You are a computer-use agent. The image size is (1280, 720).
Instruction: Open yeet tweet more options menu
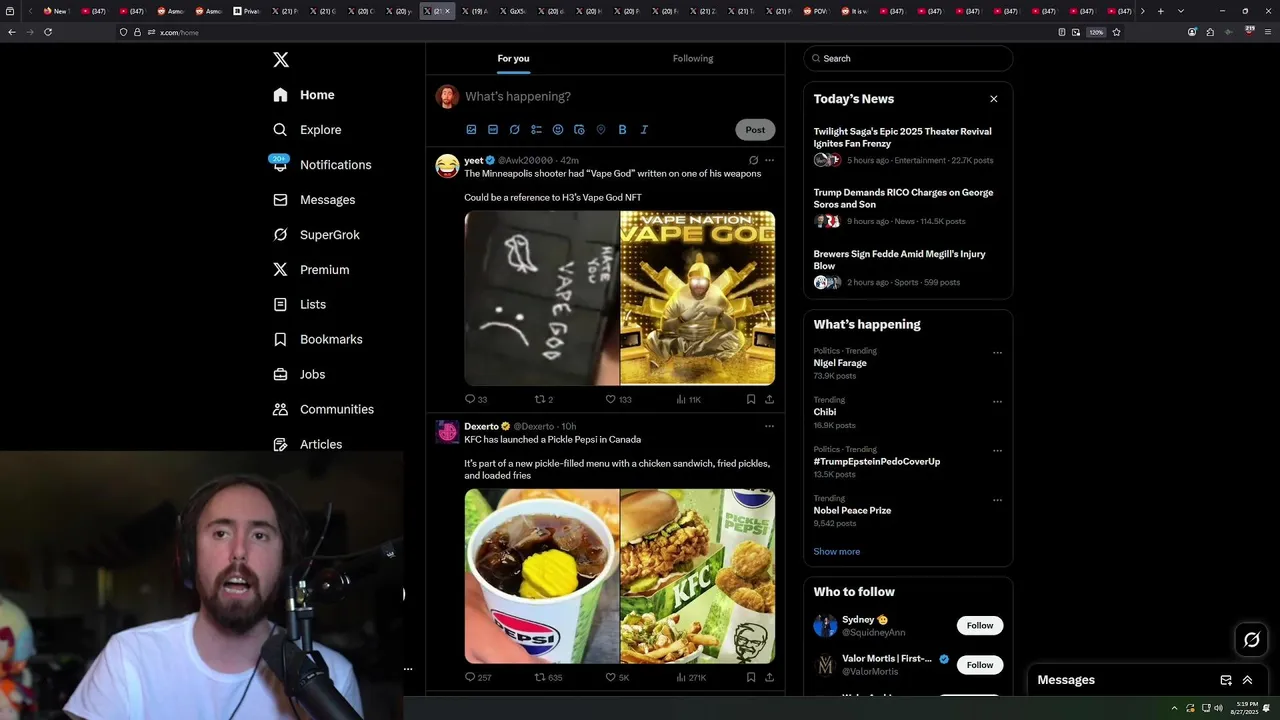point(769,160)
